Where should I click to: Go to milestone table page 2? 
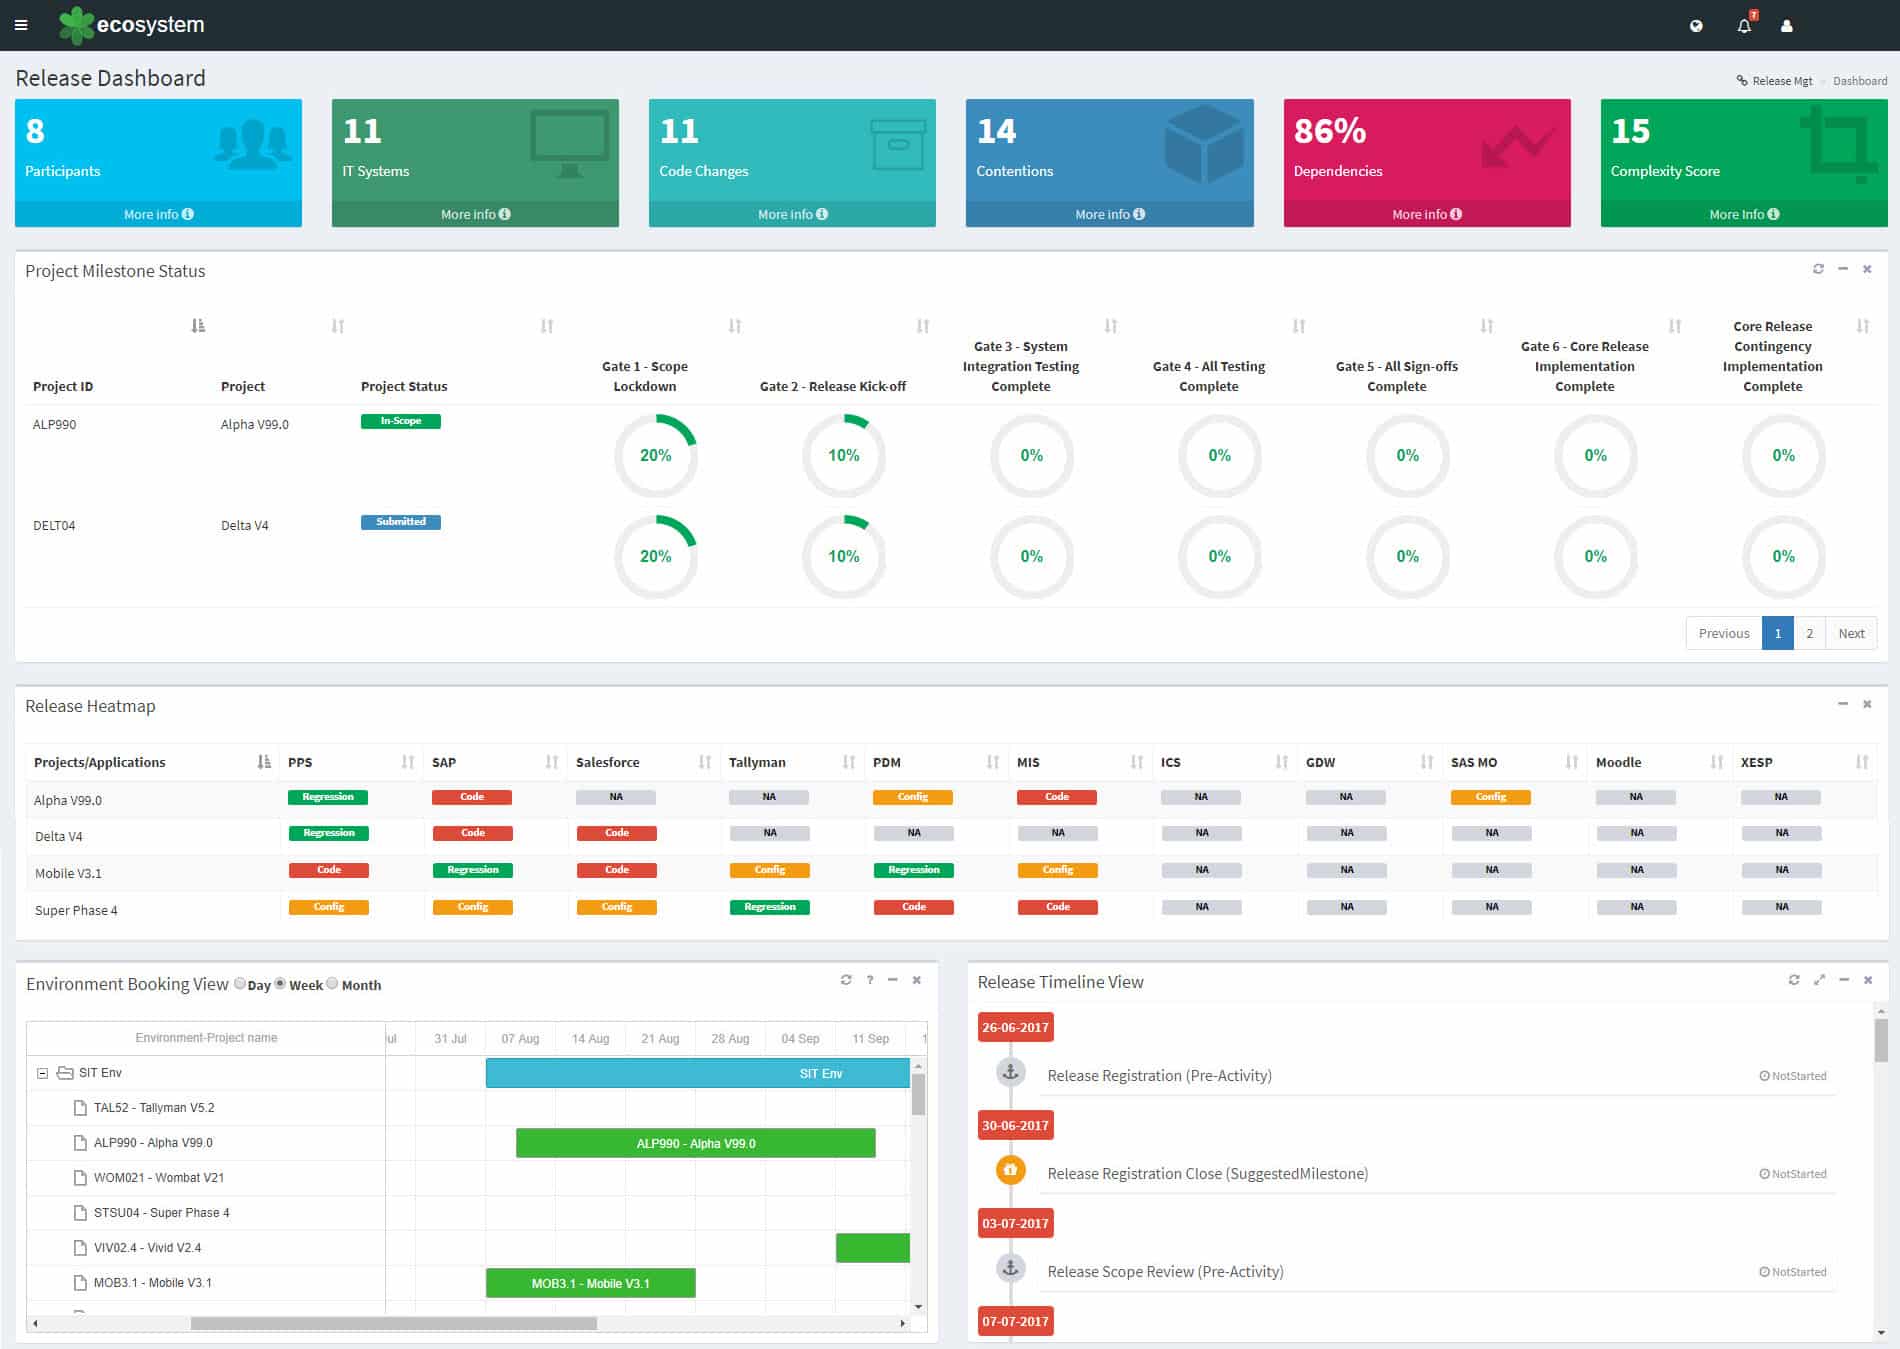pyautogui.click(x=1809, y=633)
